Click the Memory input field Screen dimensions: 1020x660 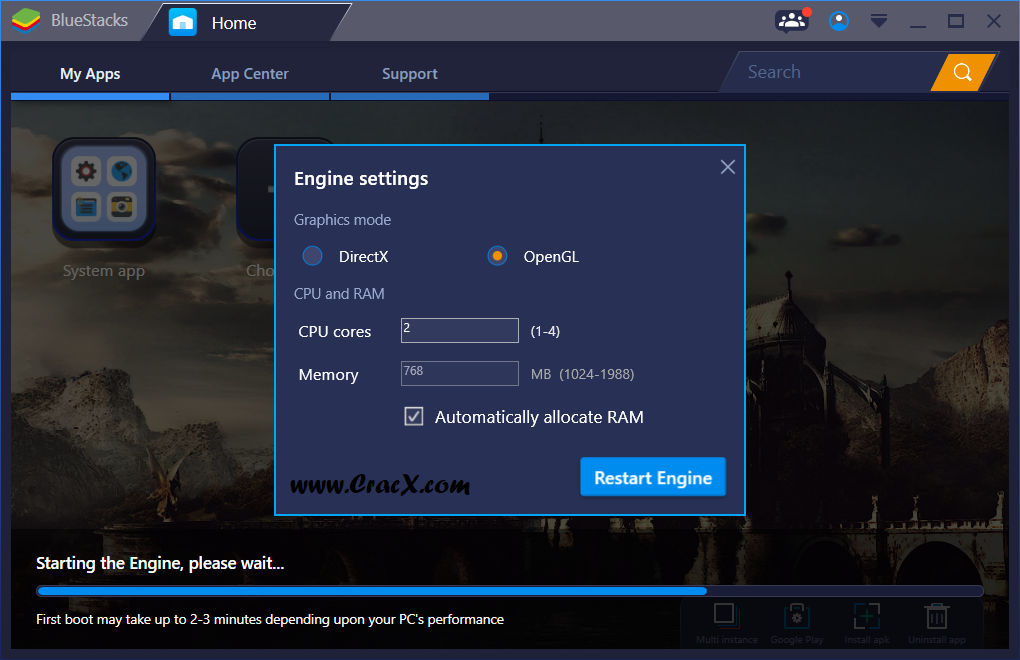(460, 373)
